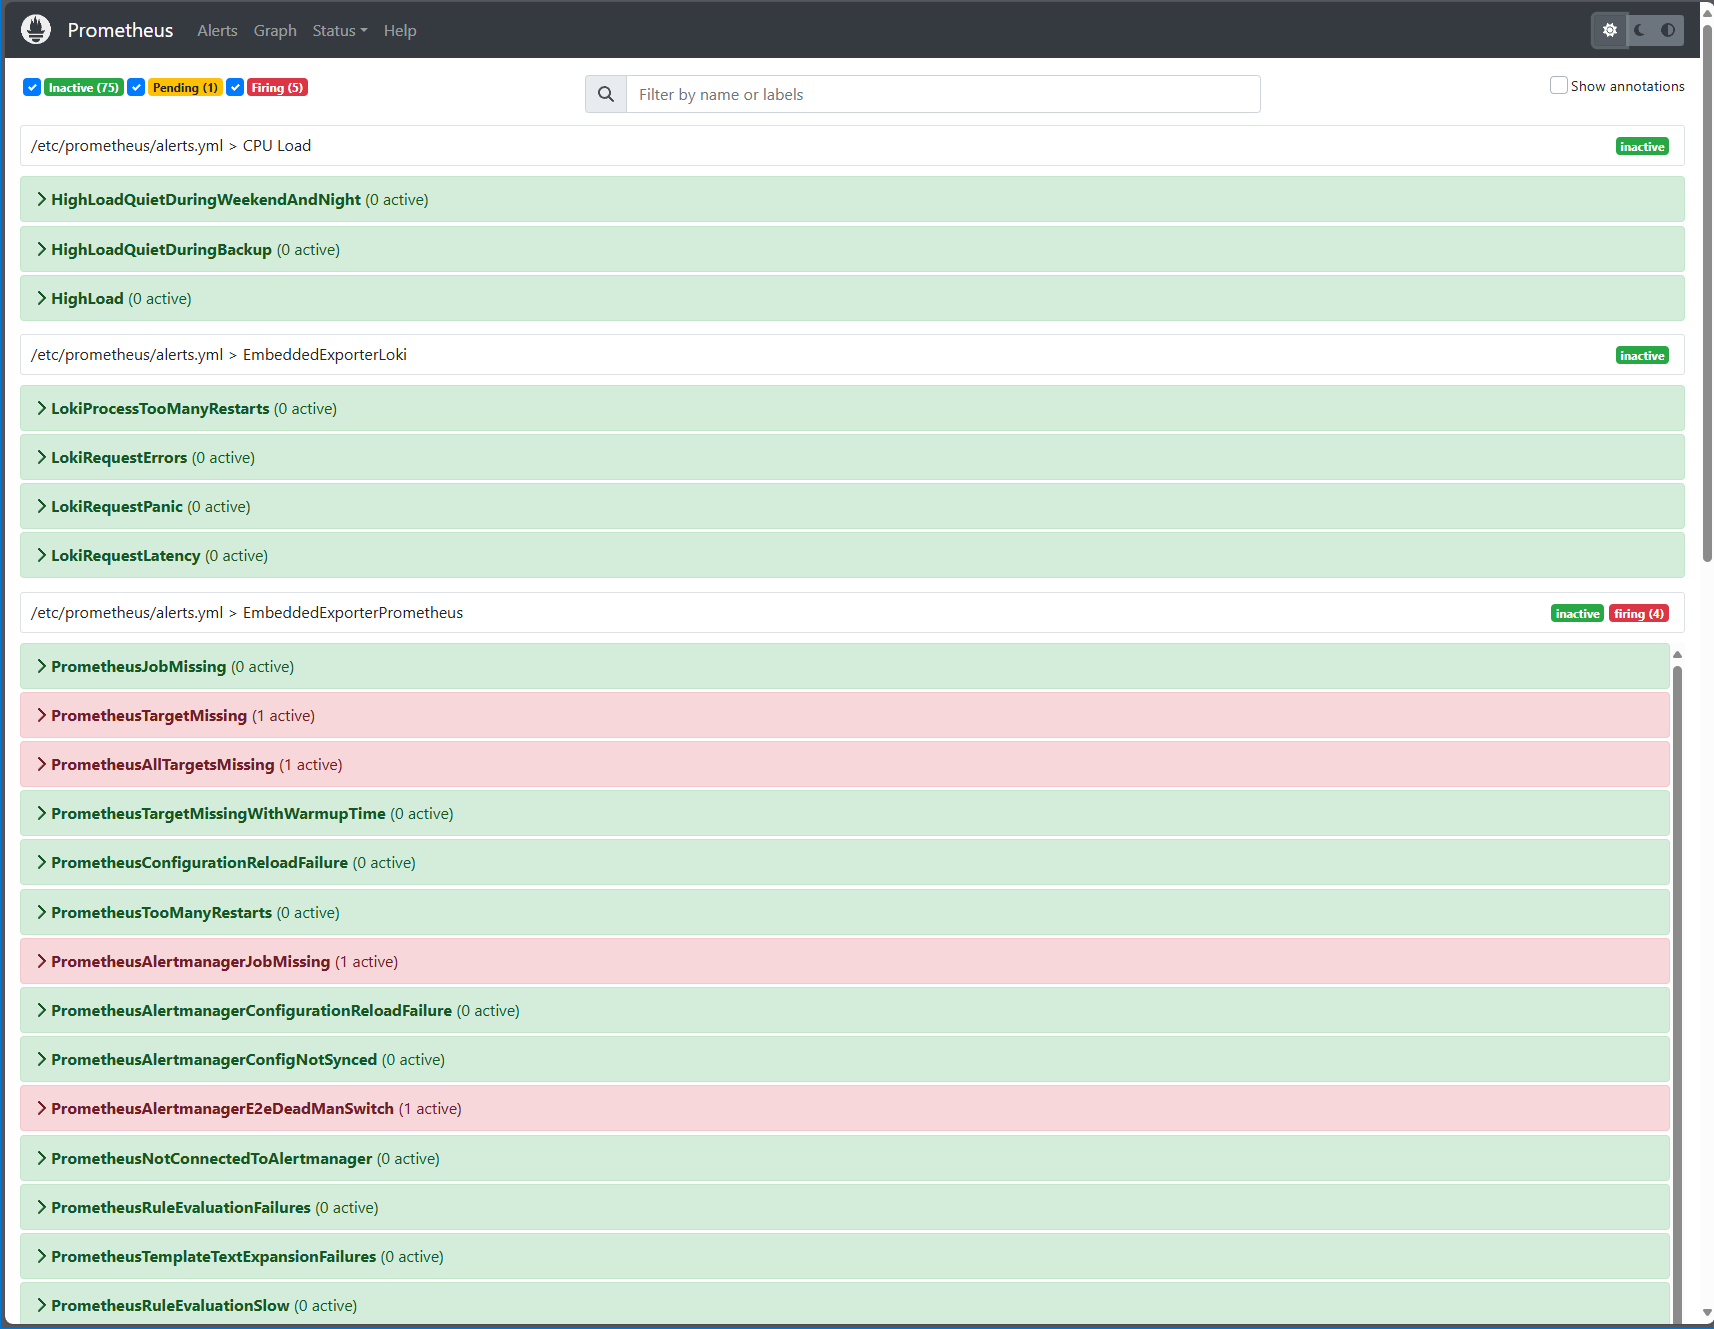Click the Prometheus flame logo
This screenshot has width=1714, height=1329.
coord(36,30)
